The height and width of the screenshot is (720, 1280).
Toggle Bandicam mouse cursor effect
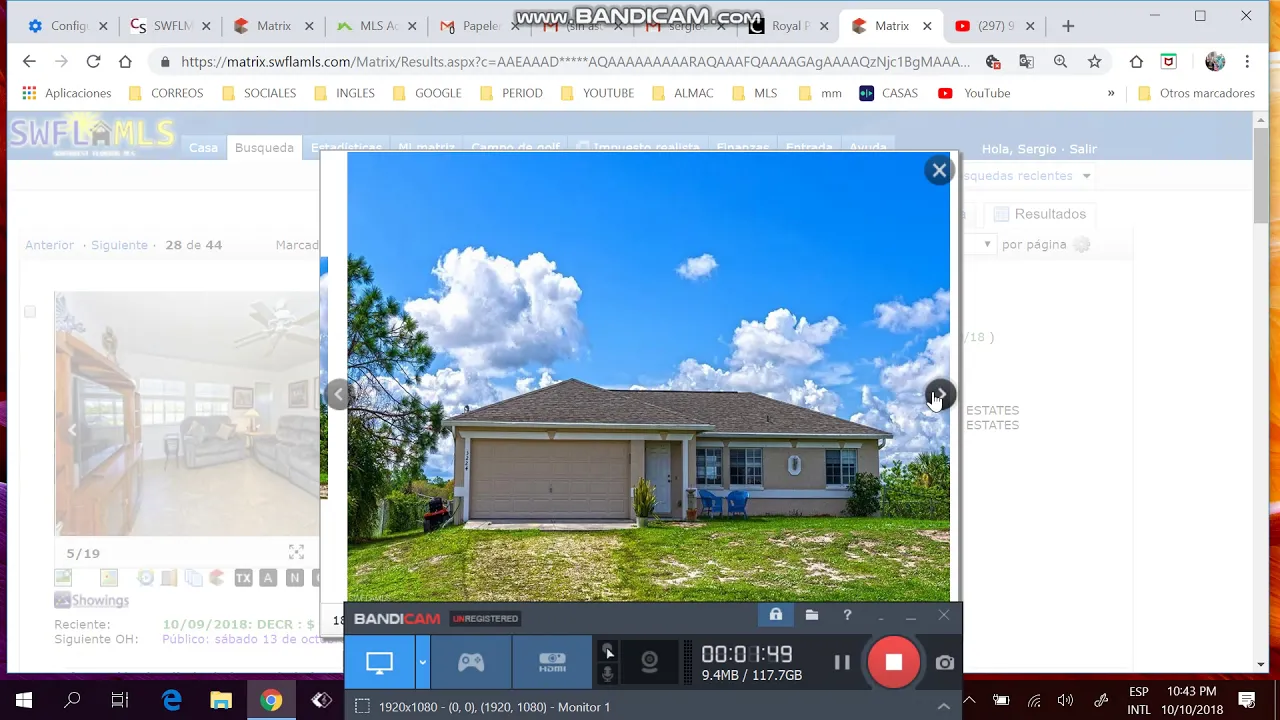pos(608,651)
